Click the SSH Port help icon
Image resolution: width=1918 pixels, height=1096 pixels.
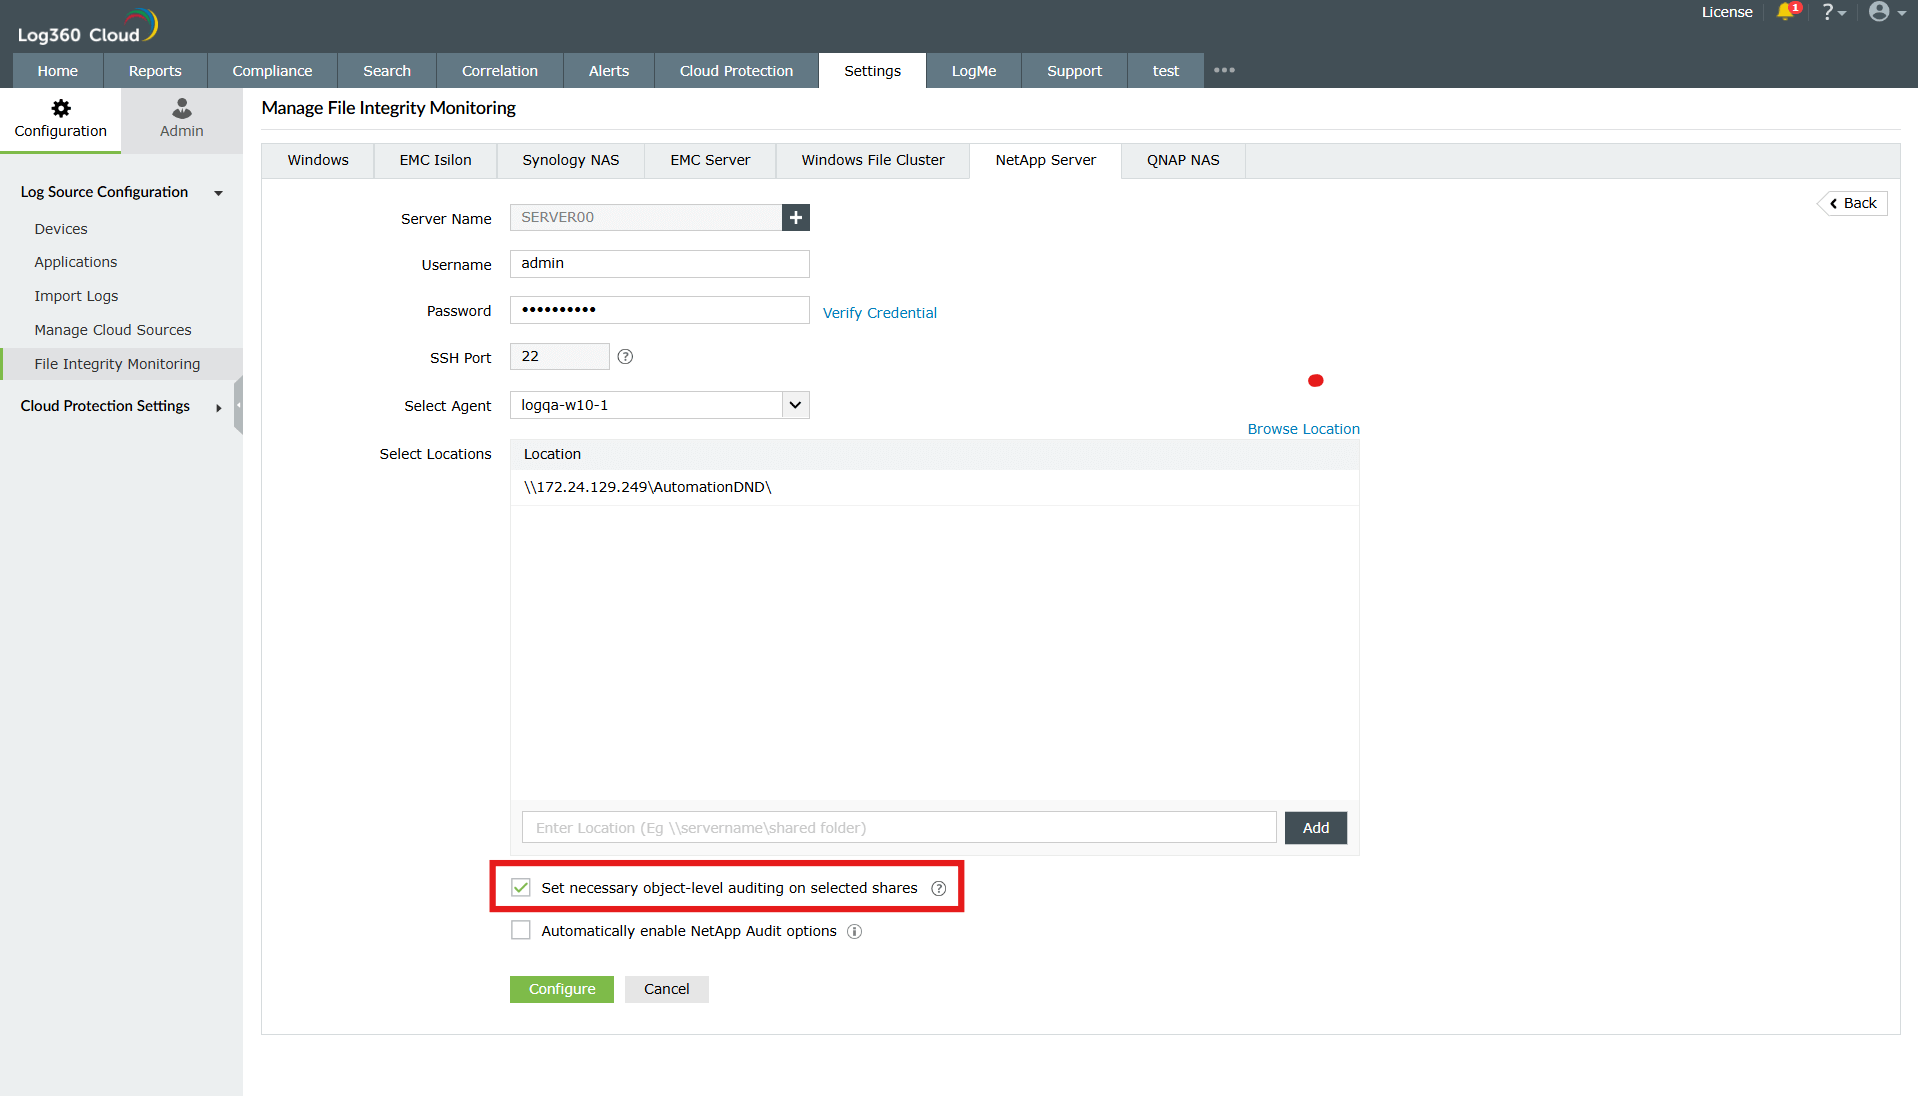(x=625, y=356)
